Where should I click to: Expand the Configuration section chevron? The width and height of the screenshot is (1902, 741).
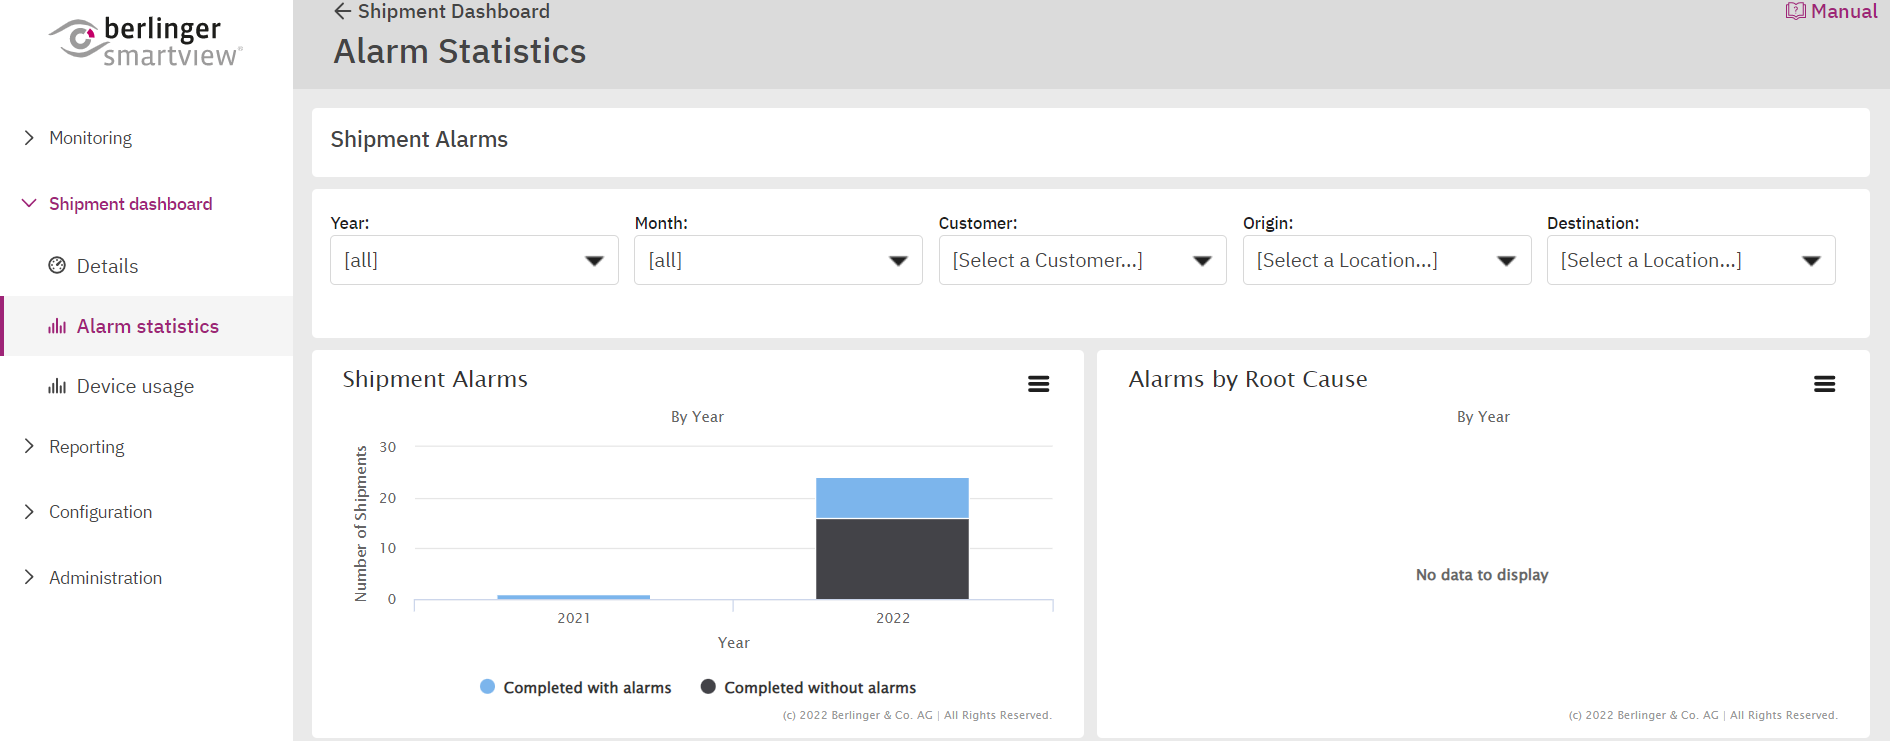pyautogui.click(x=29, y=511)
